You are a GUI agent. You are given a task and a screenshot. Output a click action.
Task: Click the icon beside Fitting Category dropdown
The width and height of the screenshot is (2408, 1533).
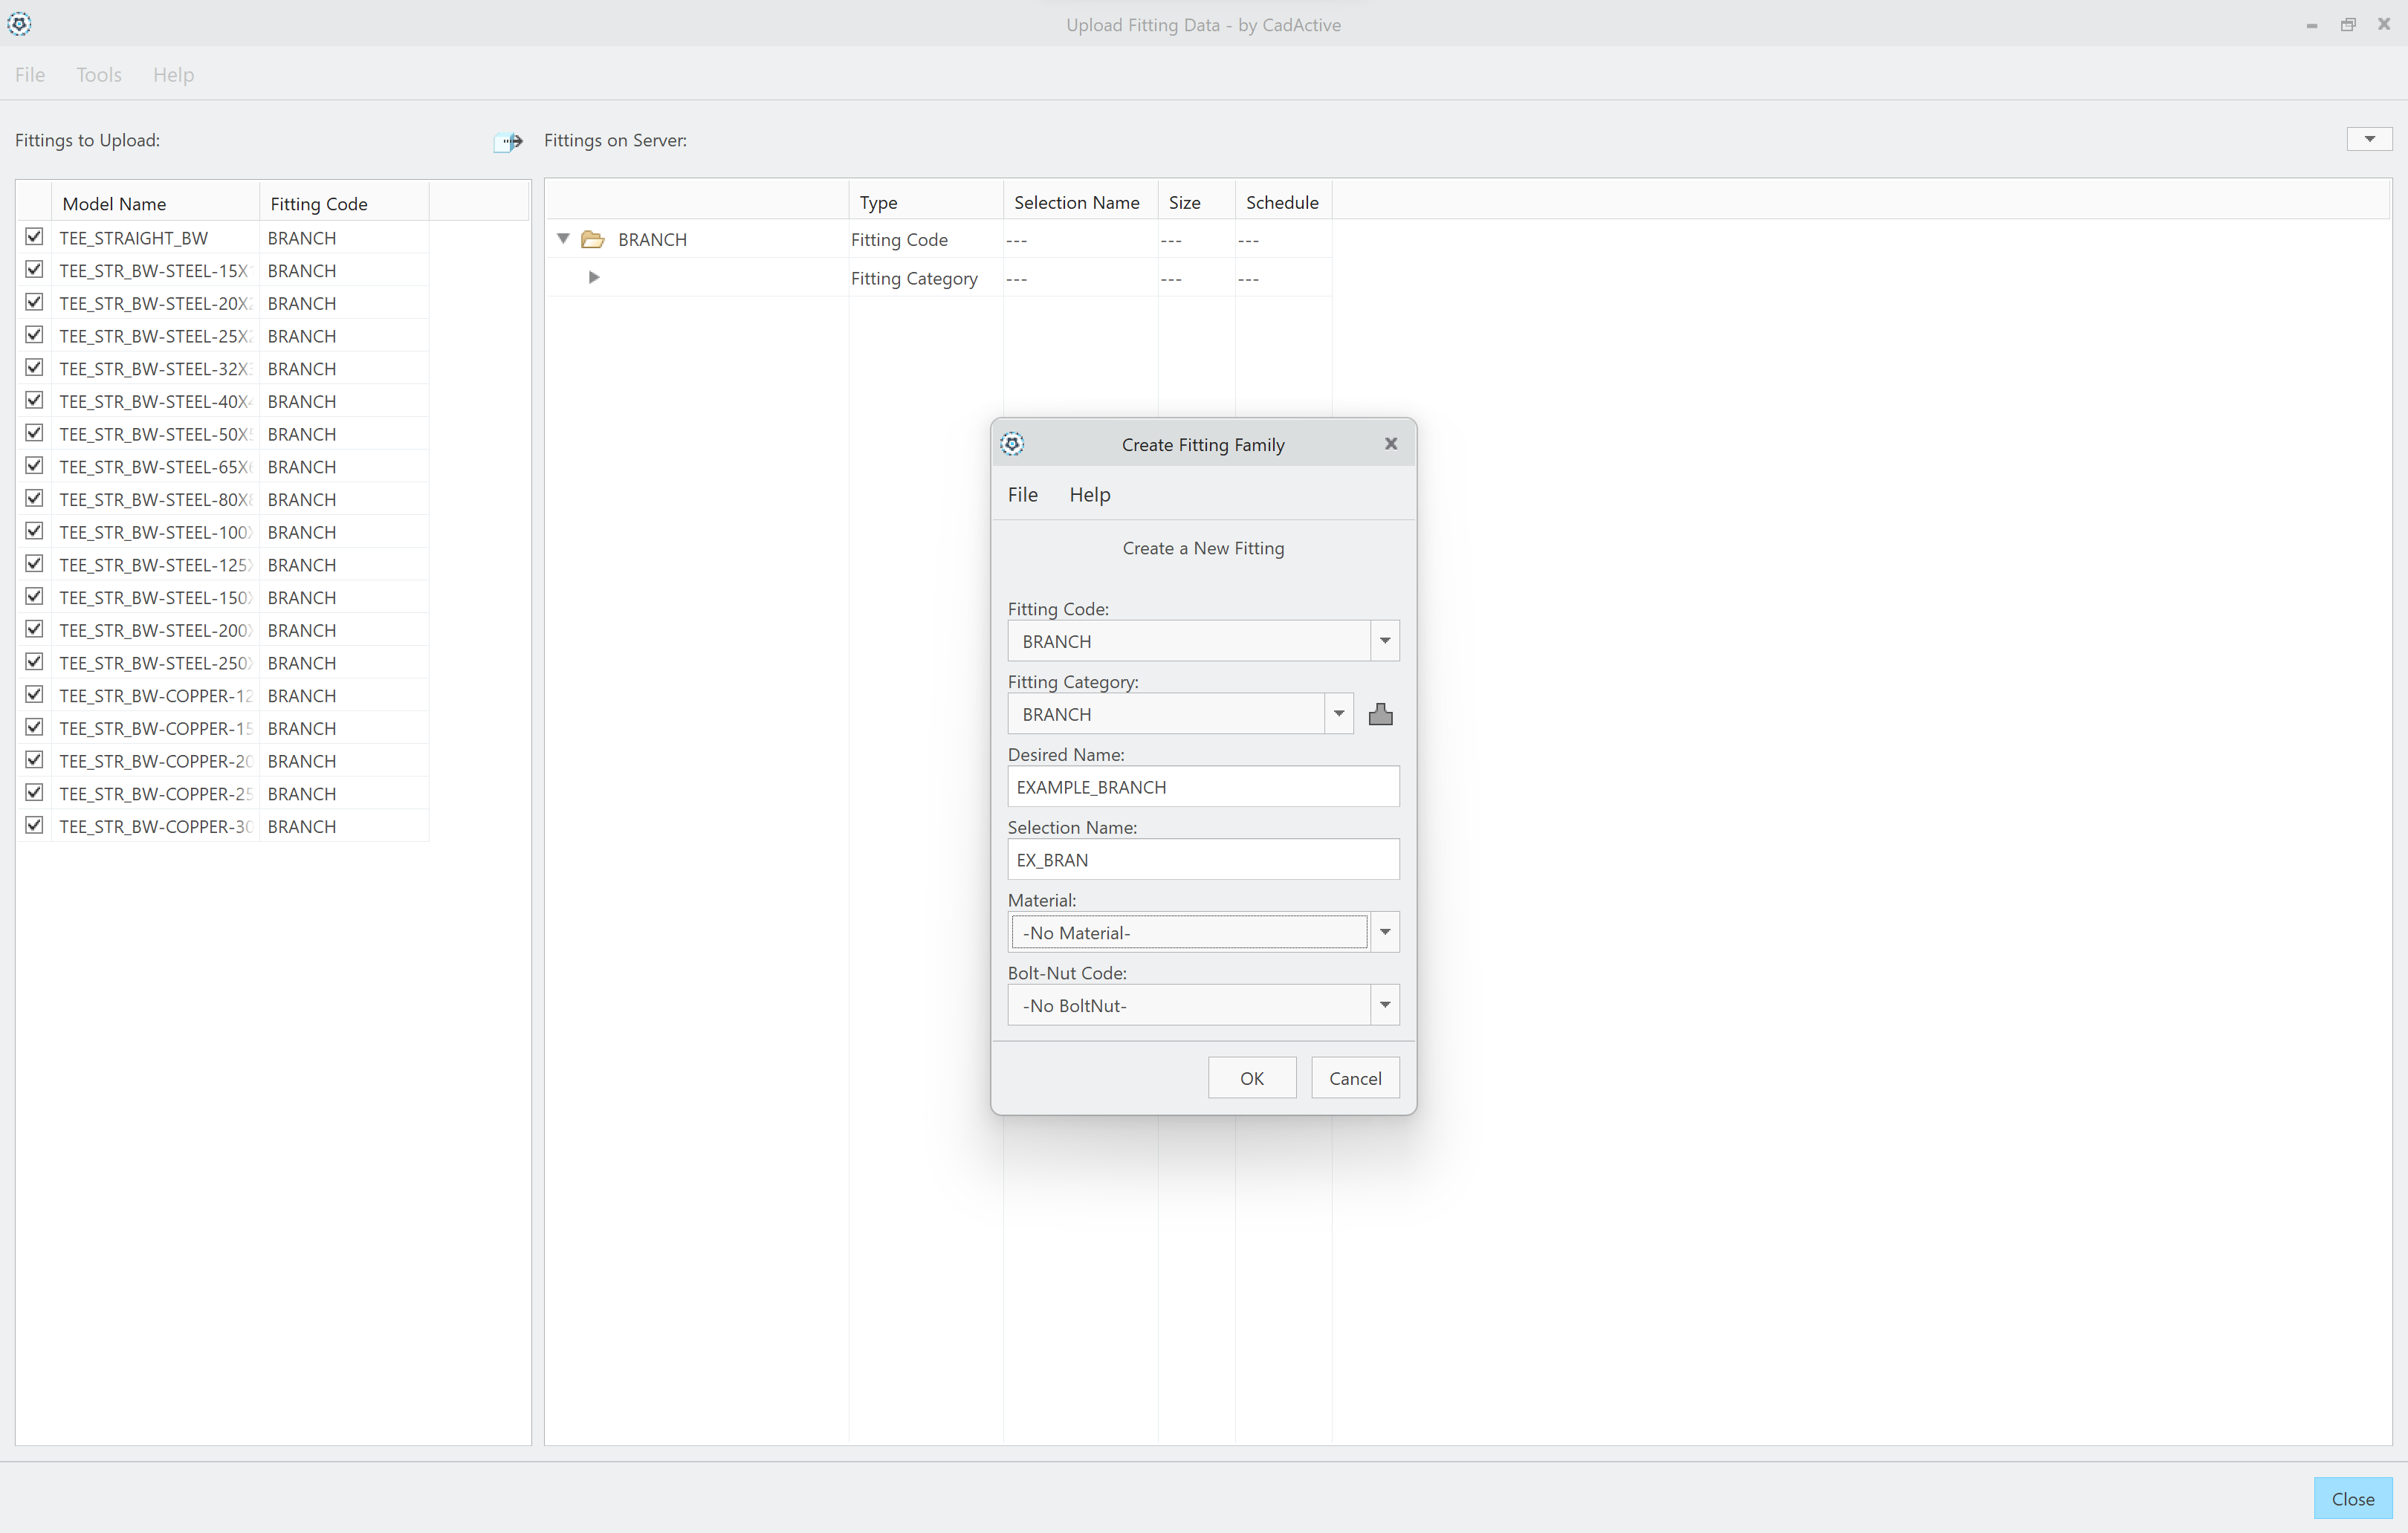point(1380,714)
